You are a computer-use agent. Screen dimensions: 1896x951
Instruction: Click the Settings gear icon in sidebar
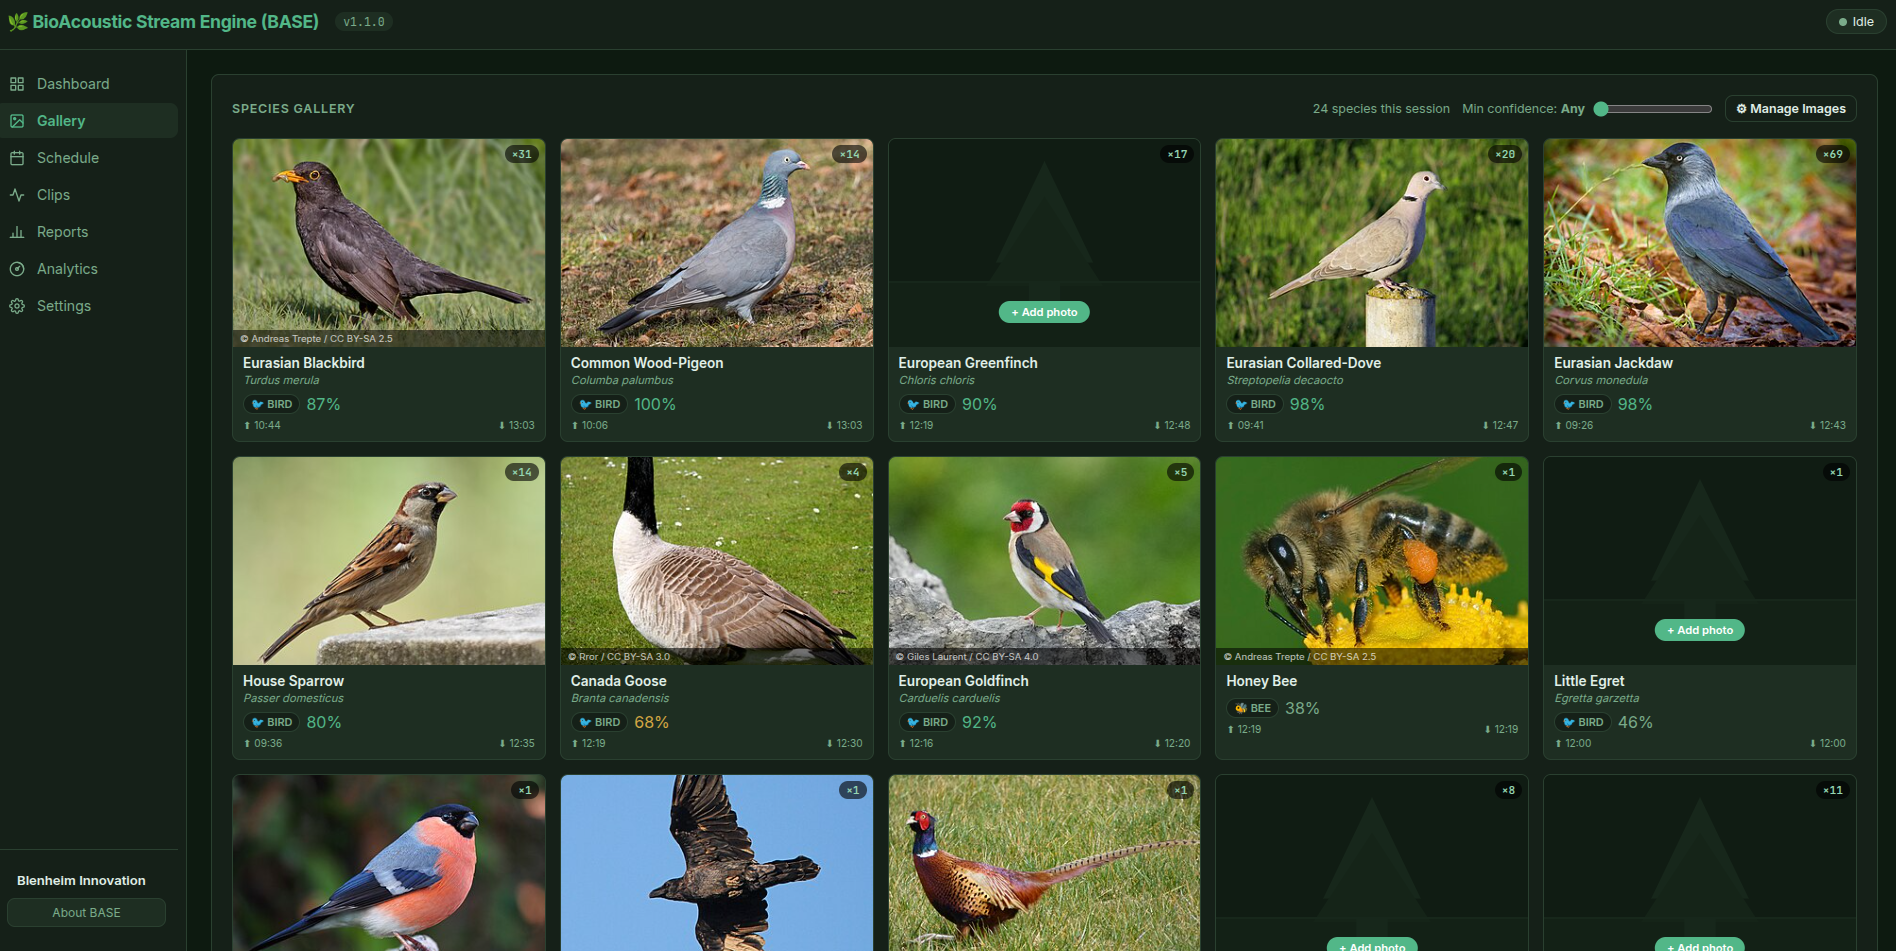click(17, 306)
